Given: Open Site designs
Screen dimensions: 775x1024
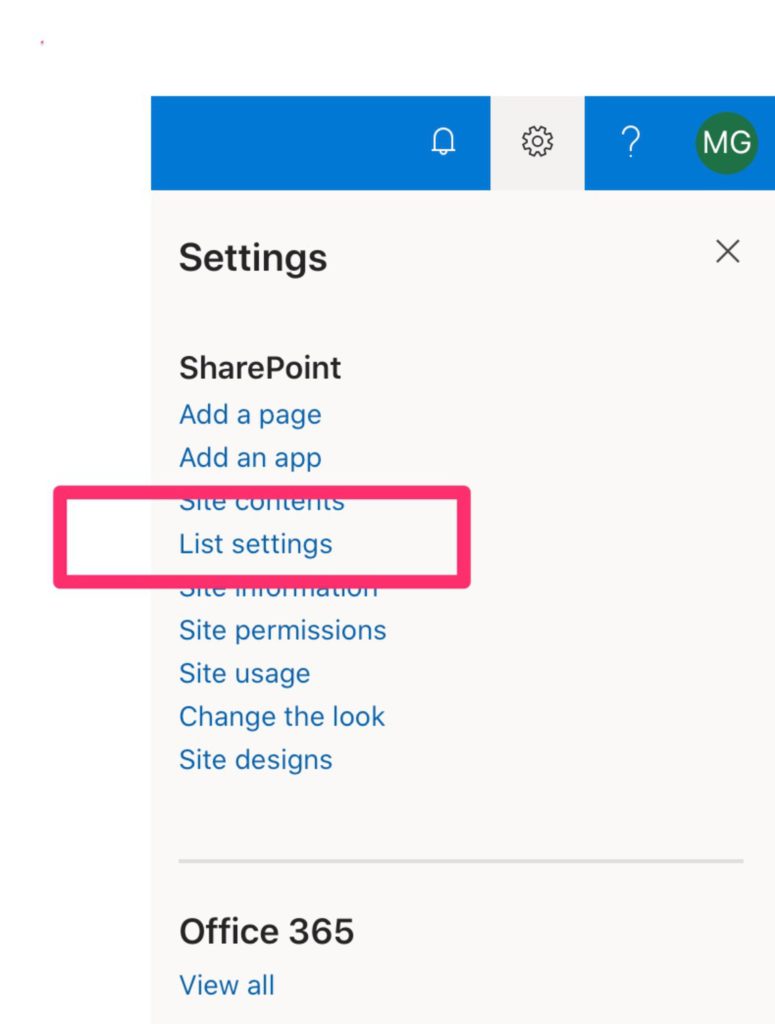Looking at the screenshot, I should [x=254, y=759].
